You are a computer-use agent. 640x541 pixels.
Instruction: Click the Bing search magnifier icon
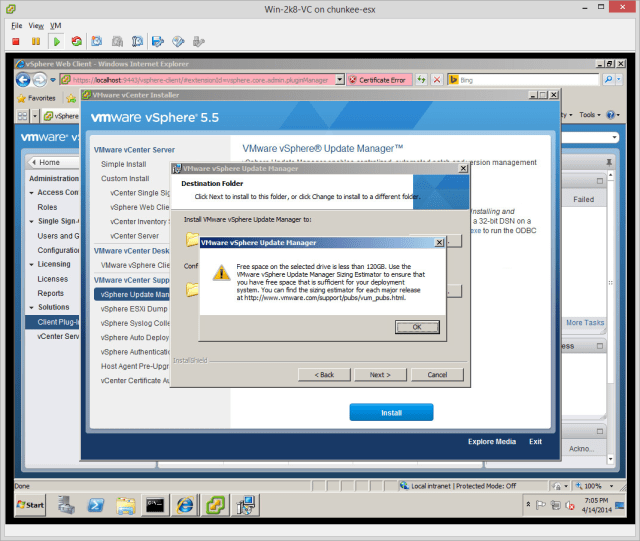coord(608,80)
